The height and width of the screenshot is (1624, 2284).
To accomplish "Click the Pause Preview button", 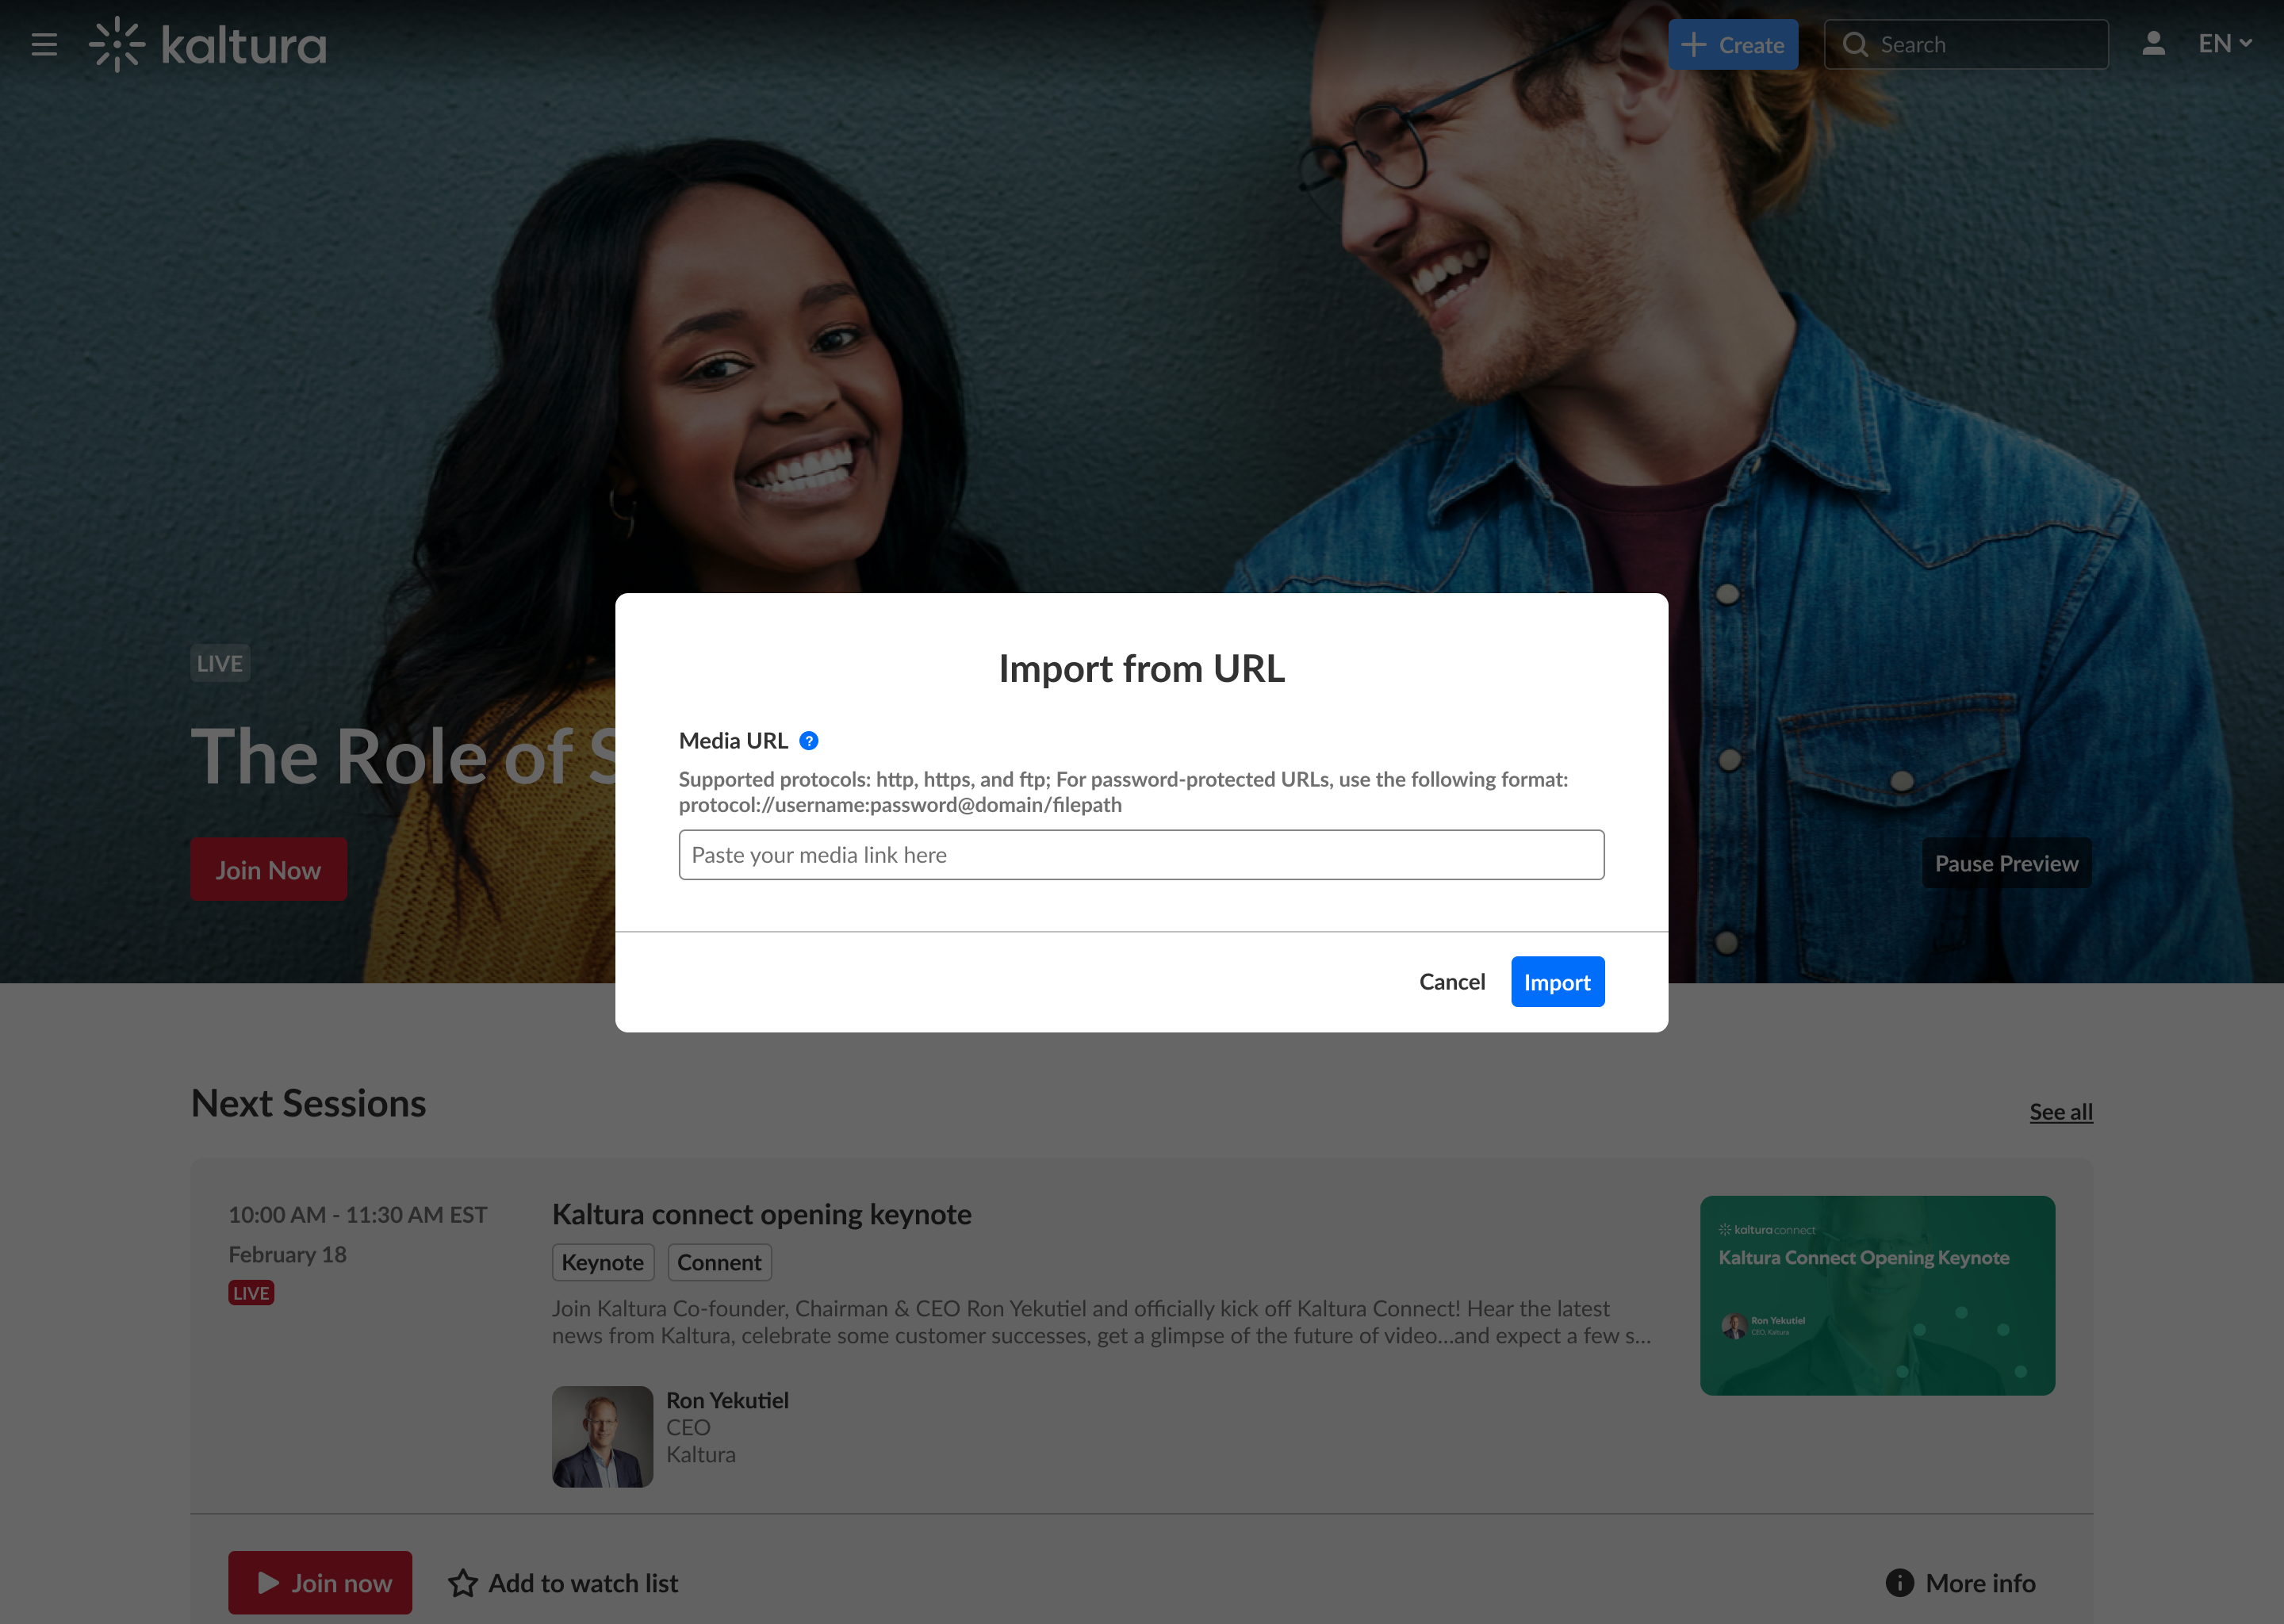I will (2005, 864).
